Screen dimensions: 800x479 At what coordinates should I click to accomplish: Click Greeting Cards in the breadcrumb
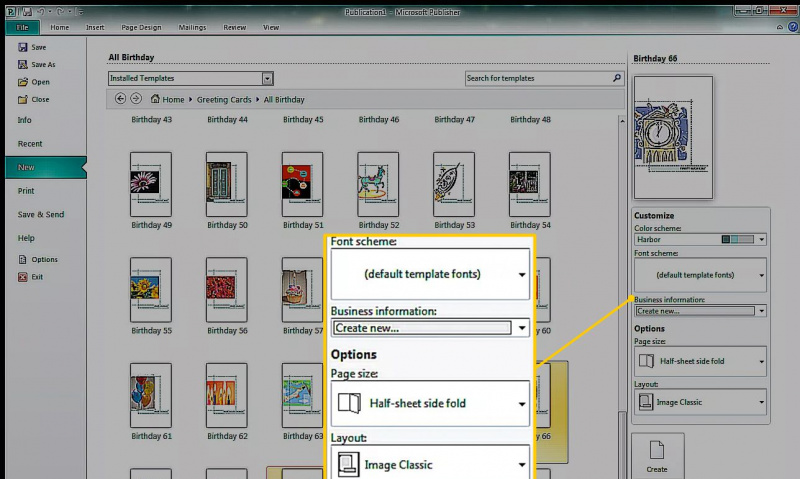(x=224, y=99)
